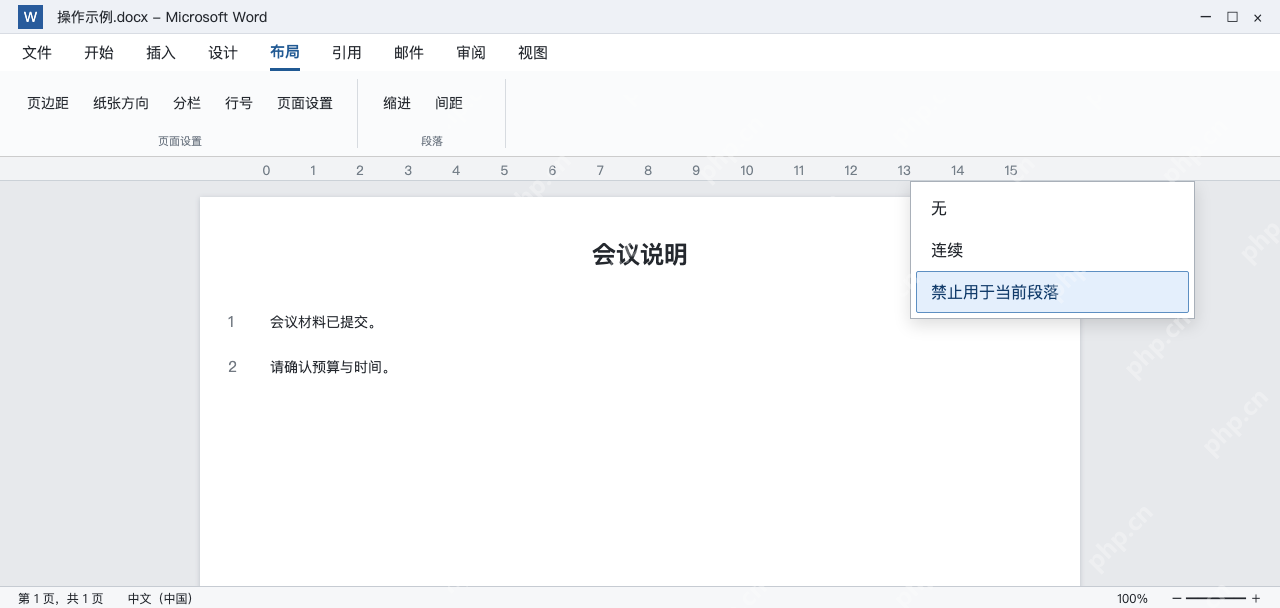Click the document title 会议说明
The width and height of the screenshot is (1280, 608).
[640, 254]
